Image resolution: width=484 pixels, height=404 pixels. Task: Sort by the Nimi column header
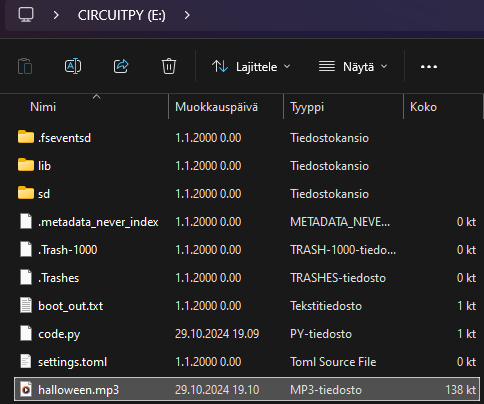click(43, 107)
